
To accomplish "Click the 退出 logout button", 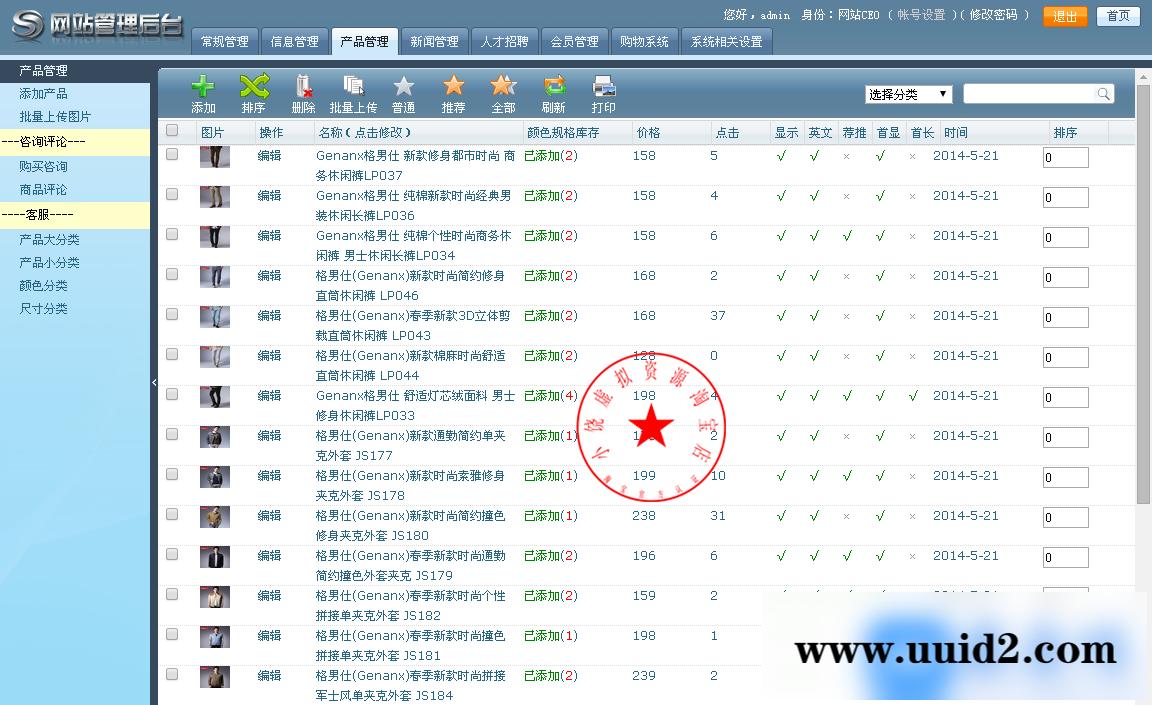I will (x=1065, y=17).
